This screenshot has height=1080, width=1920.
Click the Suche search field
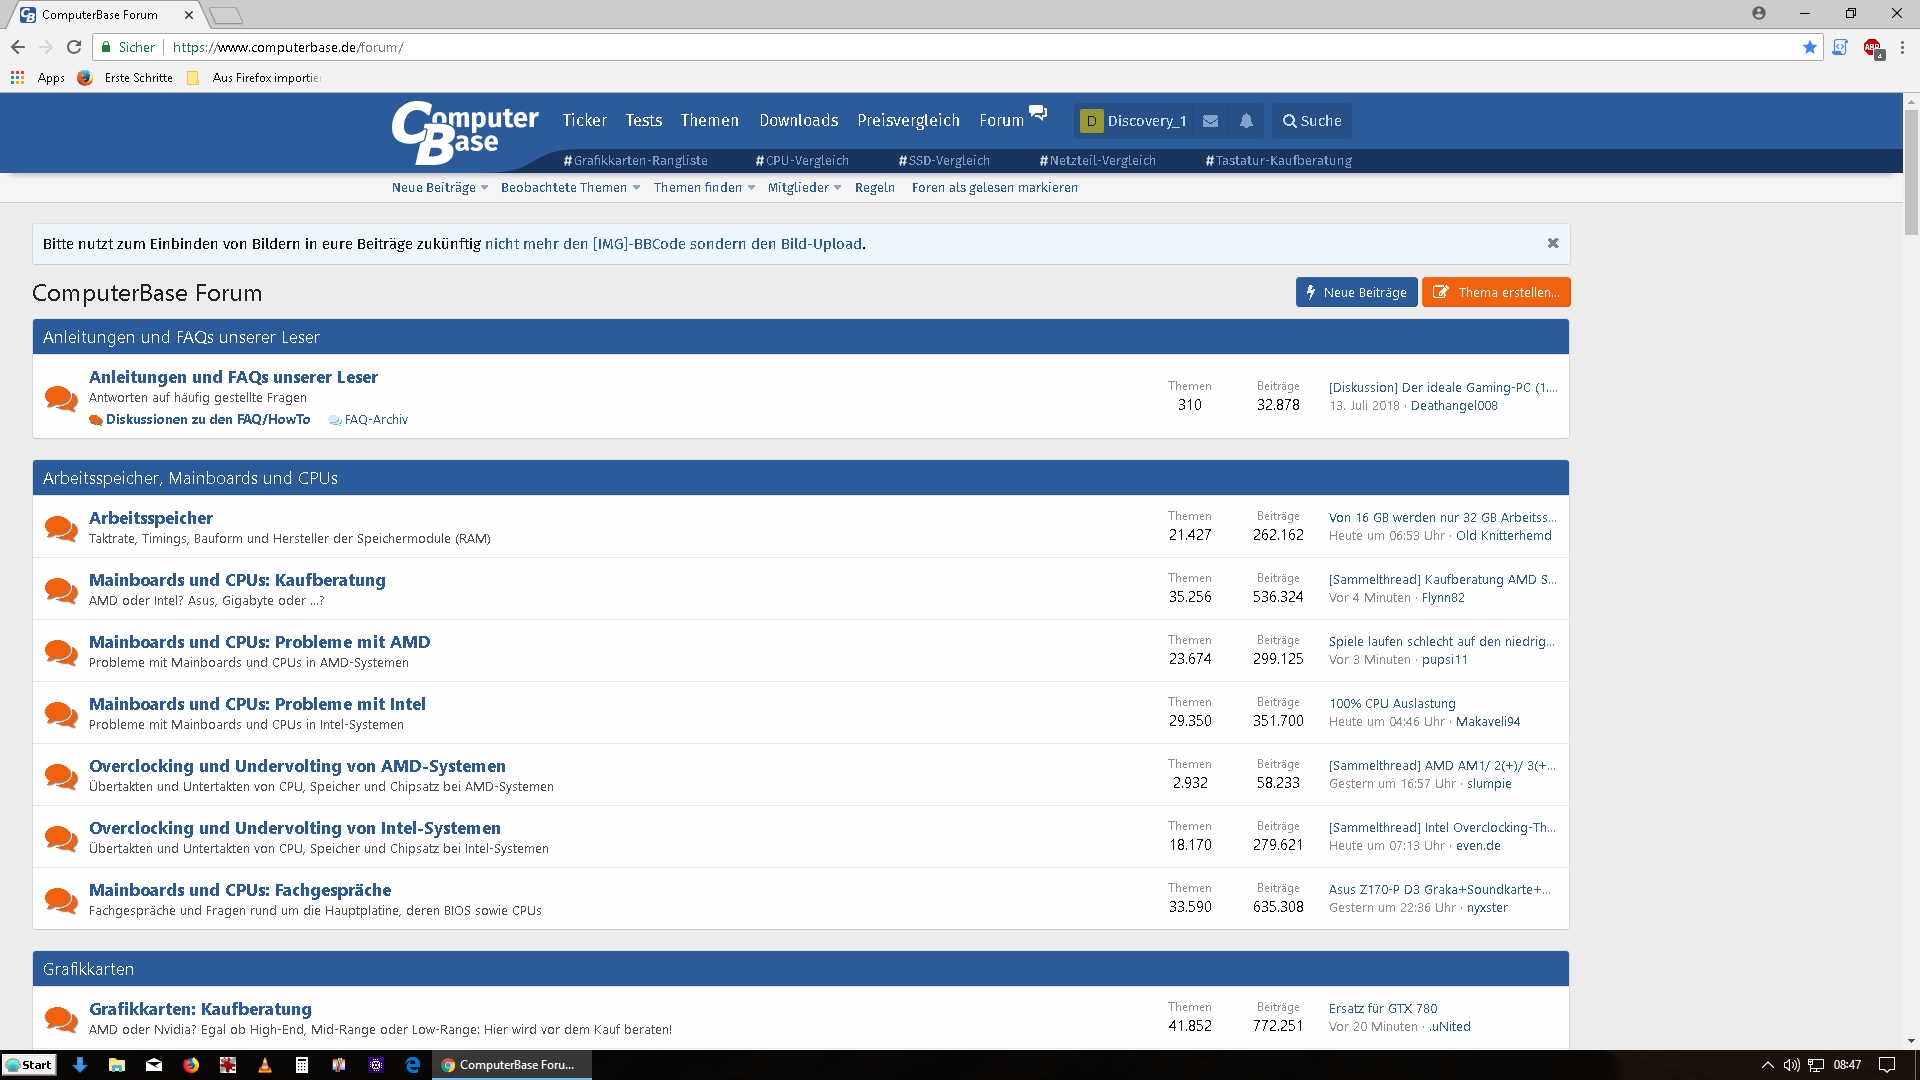point(1312,121)
